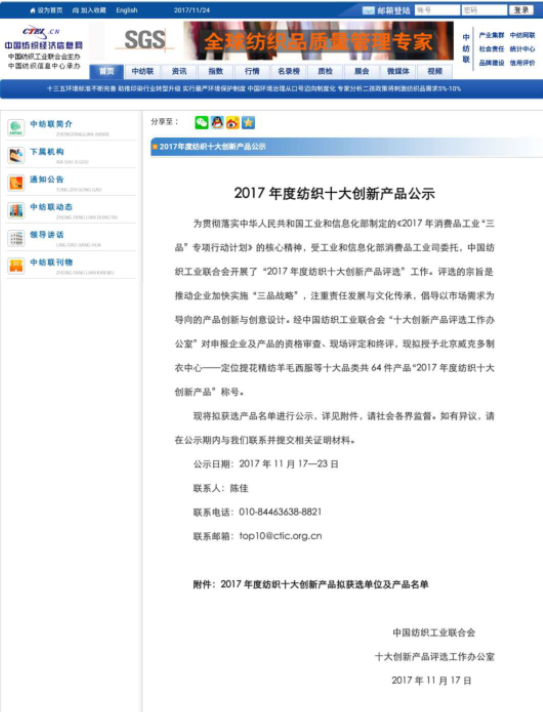Select the 名录榜 navigation tab

pos(289,71)
